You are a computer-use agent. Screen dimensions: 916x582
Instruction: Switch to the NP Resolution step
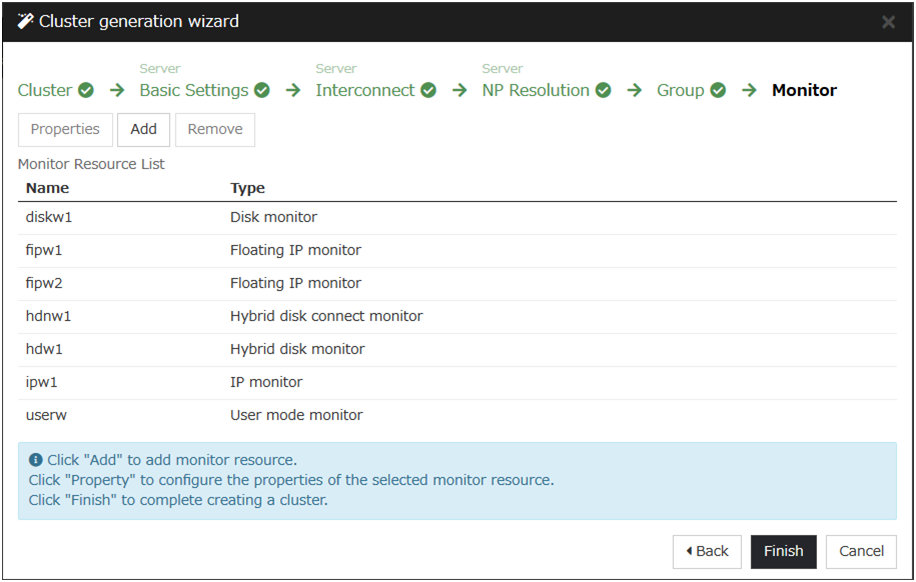[536, 90]
